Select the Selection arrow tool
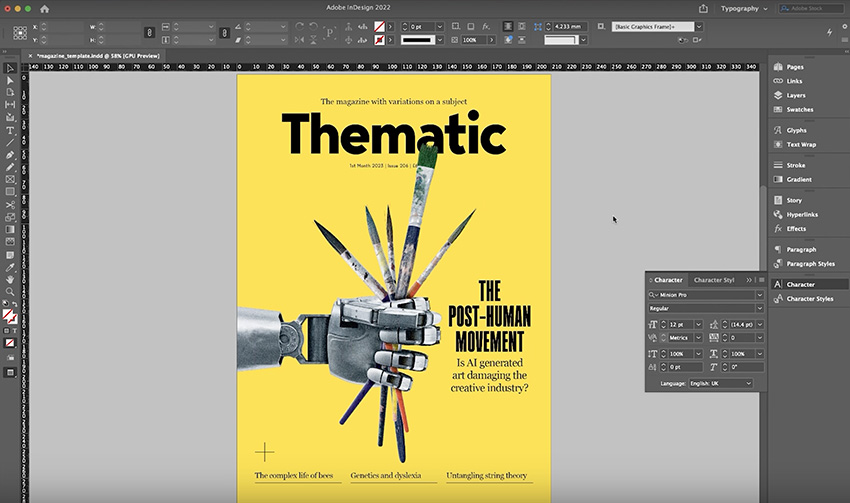The height and width of the screenshot is (503, 850). point(10,68)
